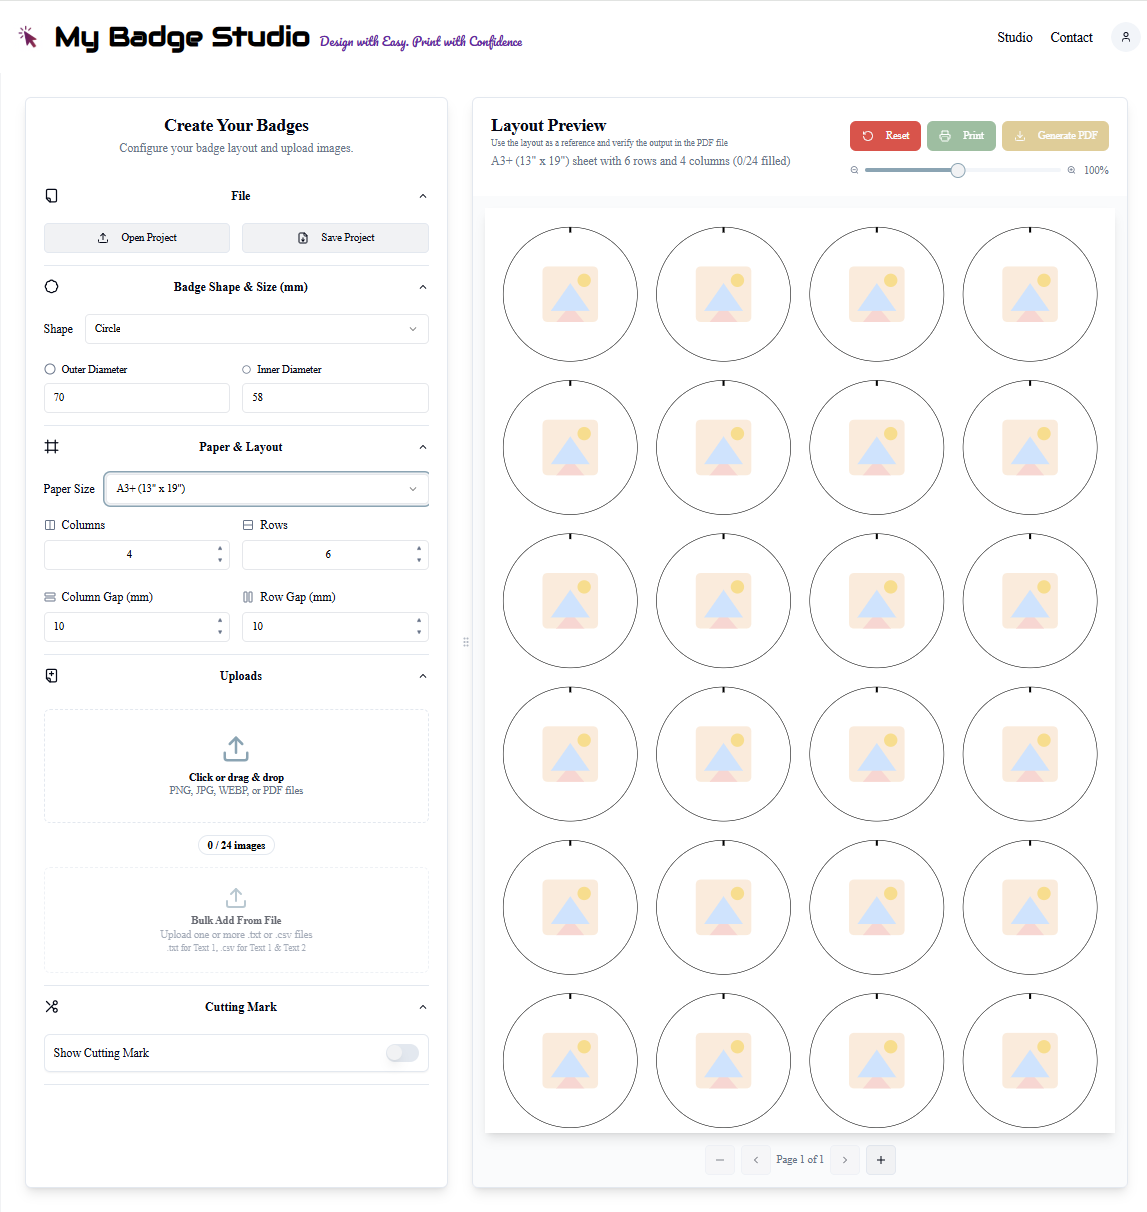Open the Studio nav item

pyautogui.click(x=1015, y=37)
